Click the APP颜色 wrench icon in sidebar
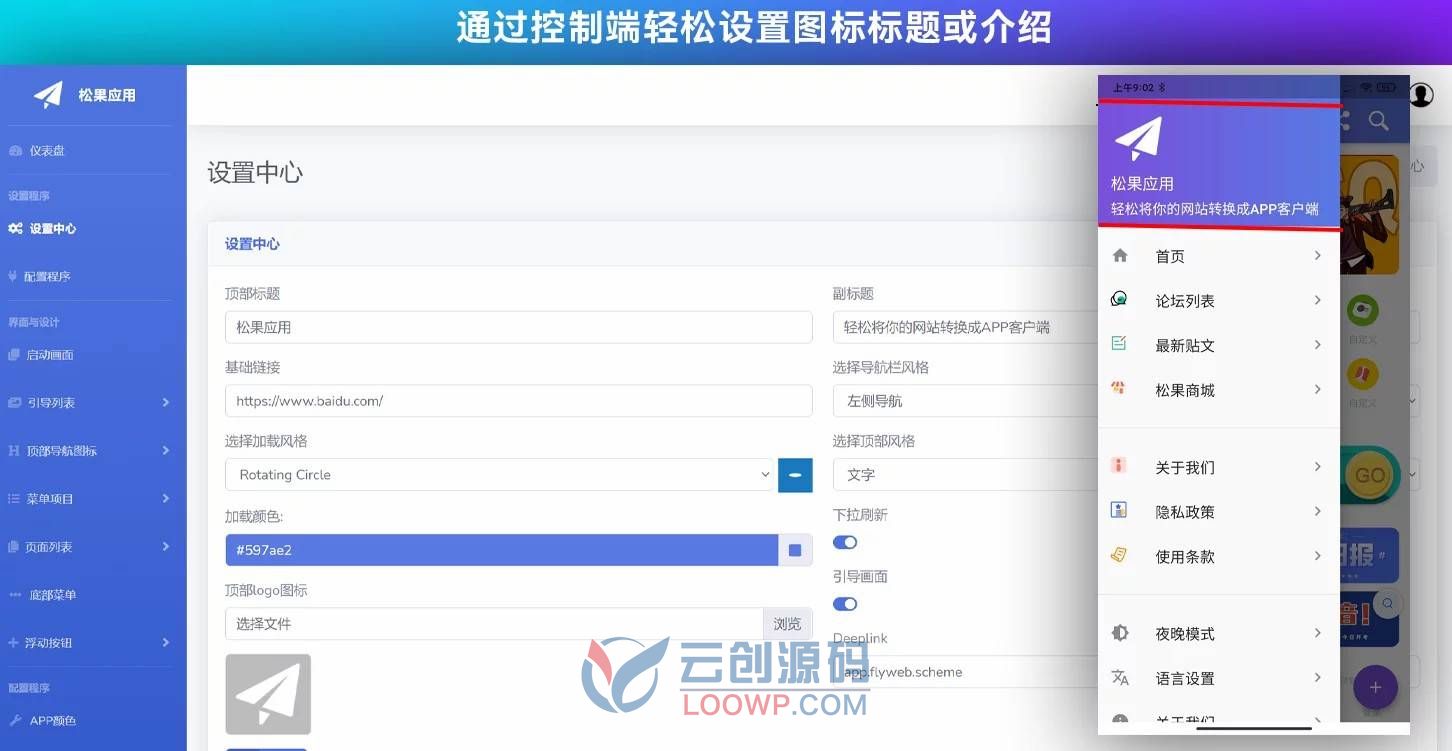 tap(15, 721)
